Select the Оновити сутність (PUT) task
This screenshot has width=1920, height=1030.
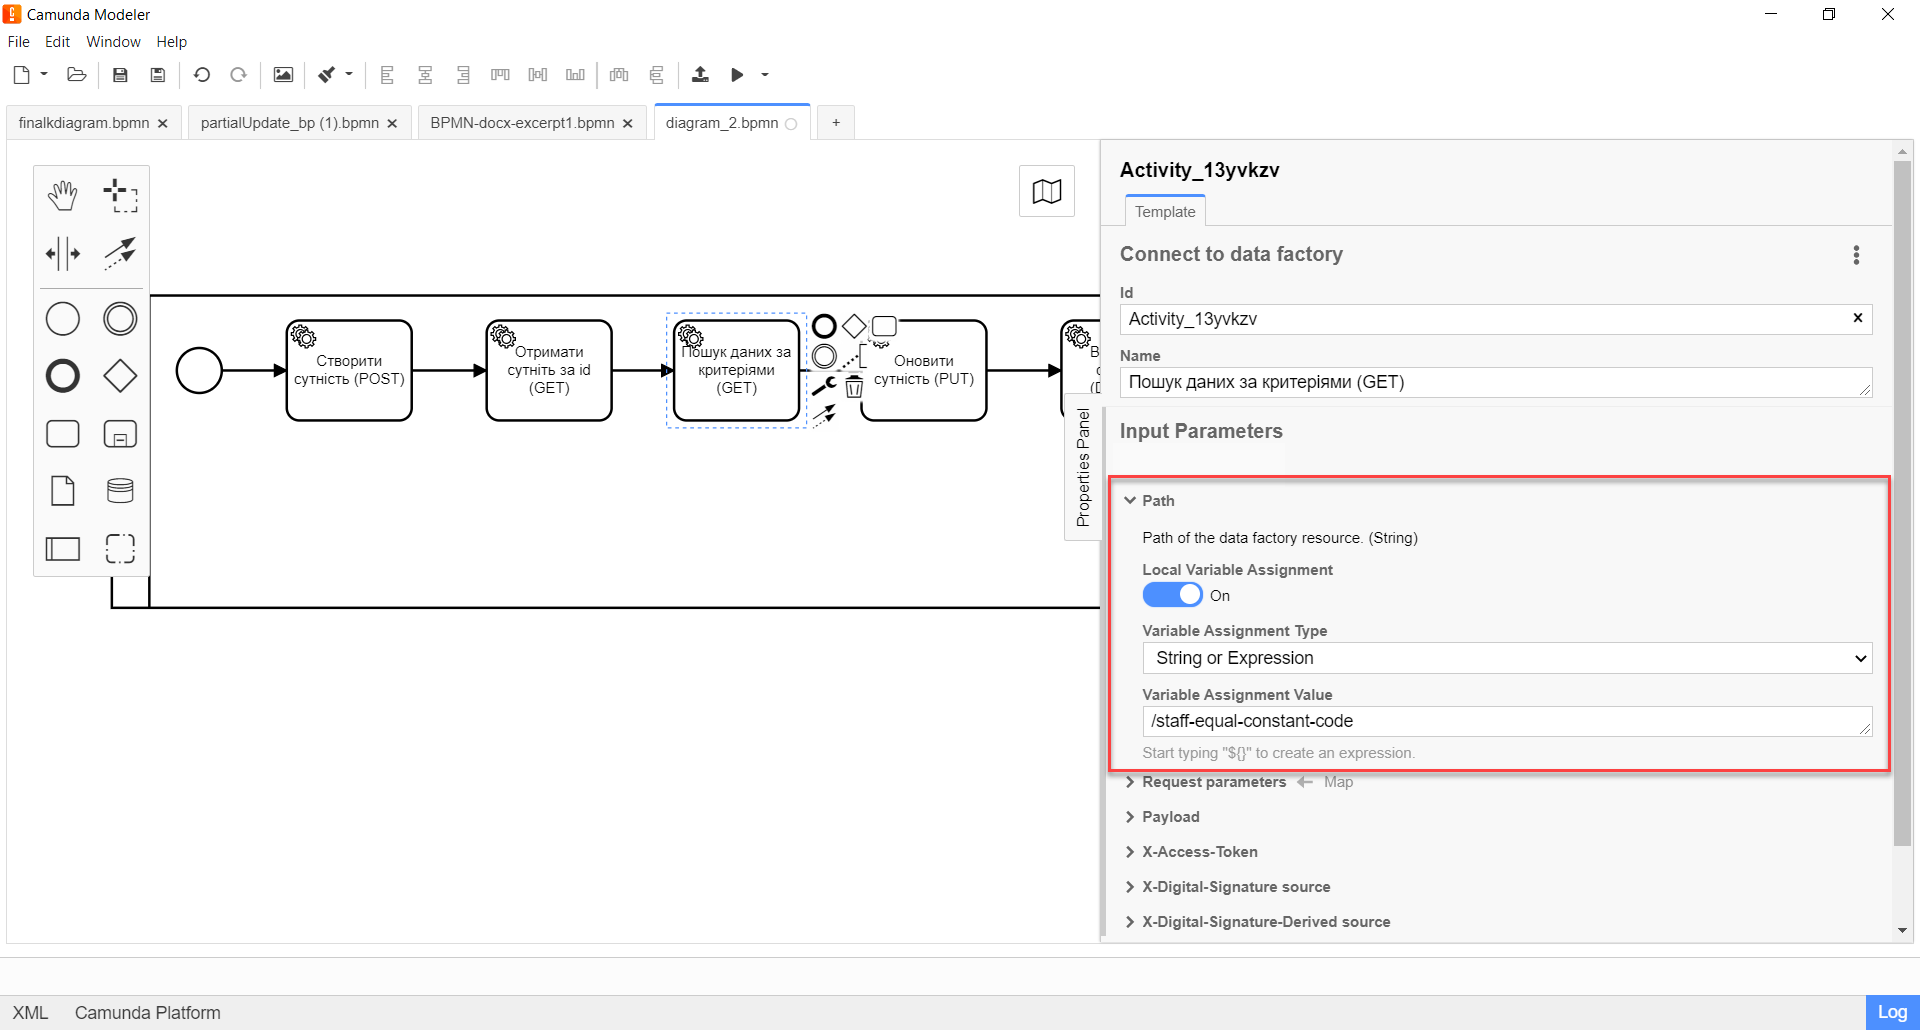924,370
